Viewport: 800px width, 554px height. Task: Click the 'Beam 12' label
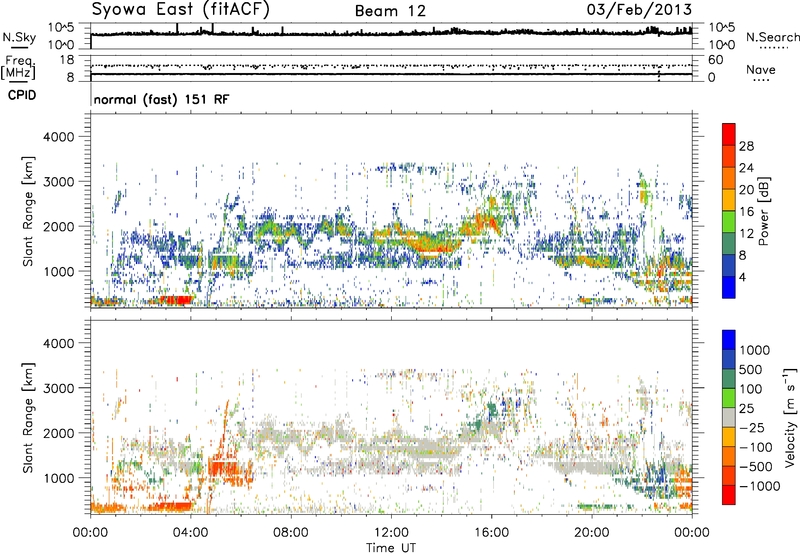(x=390, y=11)
